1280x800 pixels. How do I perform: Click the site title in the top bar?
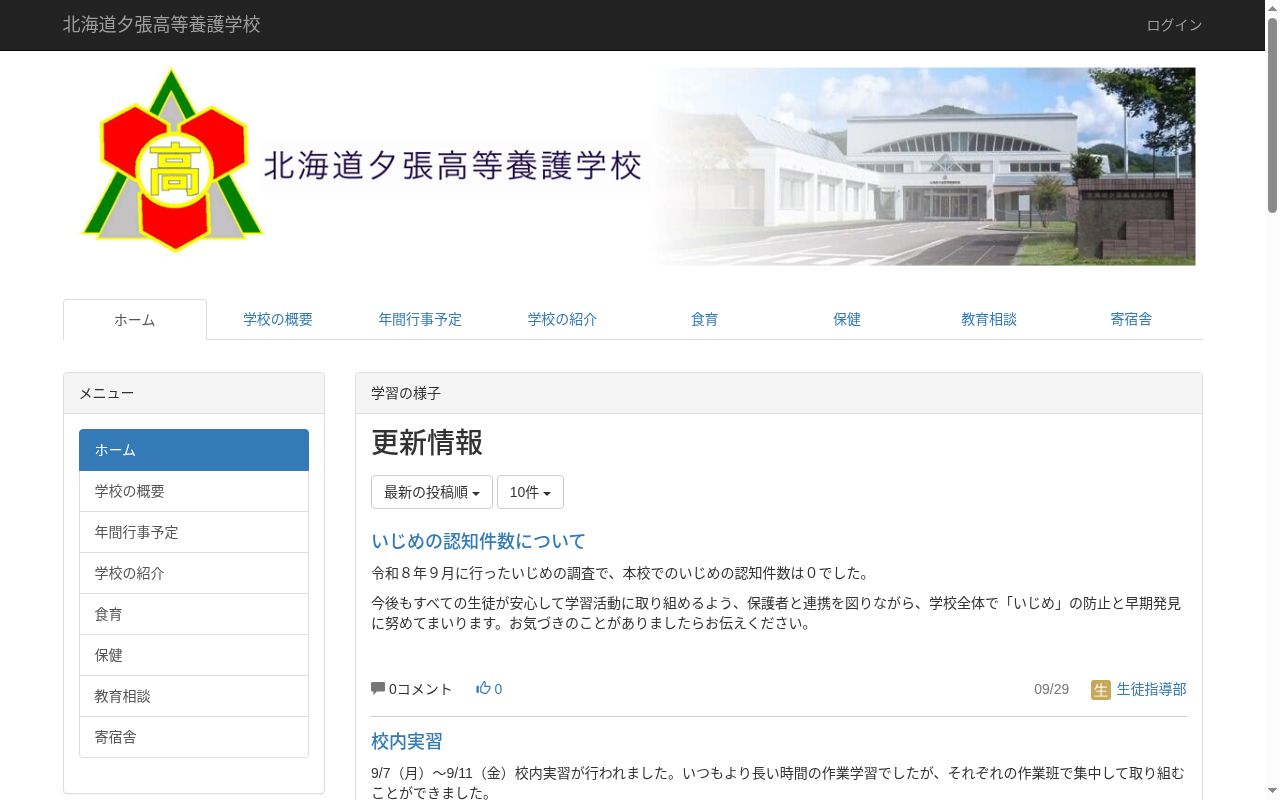[x=162, y=25]
